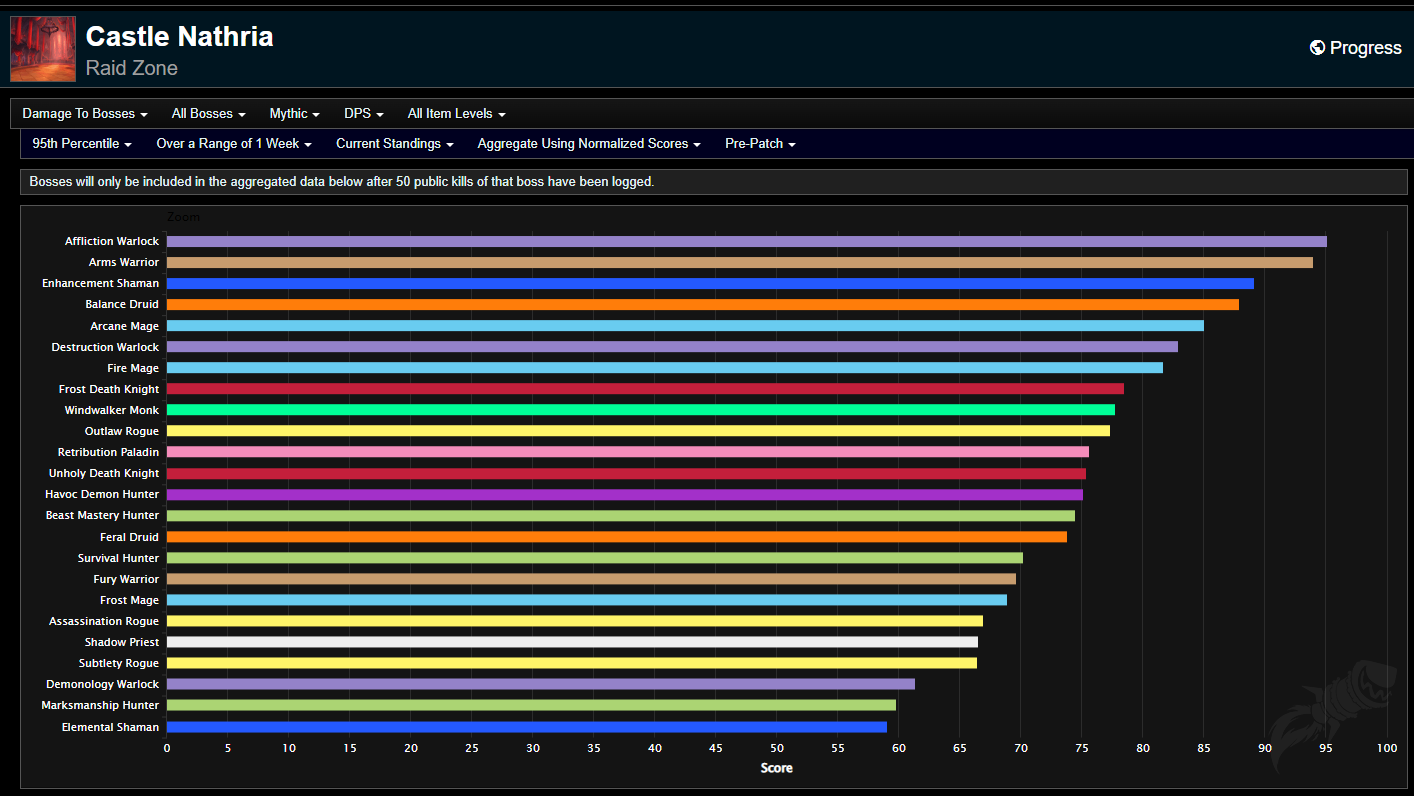Image resolution: width=1414 pixels, height=796 pixels.
Task: Click the Havoc Demon Hunter purple bar
Action: [625, 494]
